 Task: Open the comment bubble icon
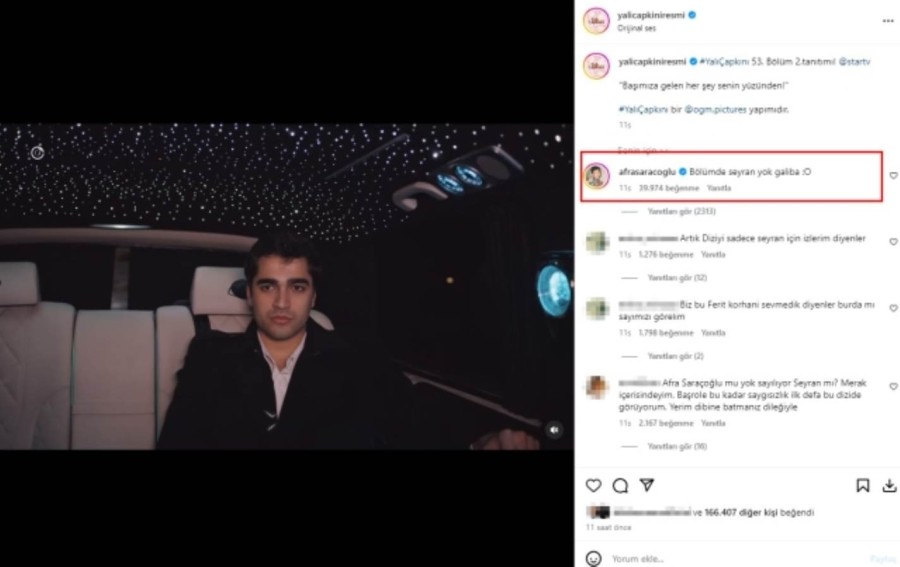(x=620, y=486)
